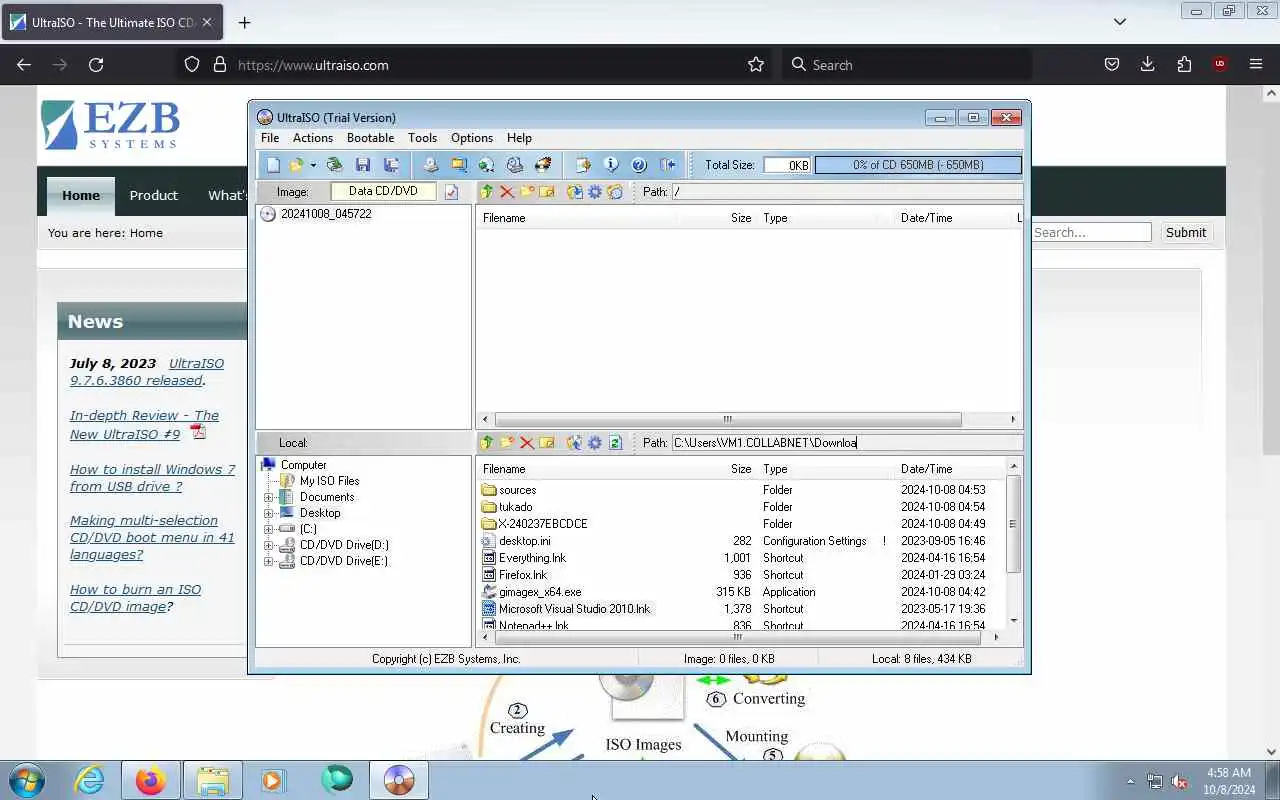Click the 0% of CD 650MB capacity bar
The width and height of the screenshot is (1280, 800).
coord(918,165)
